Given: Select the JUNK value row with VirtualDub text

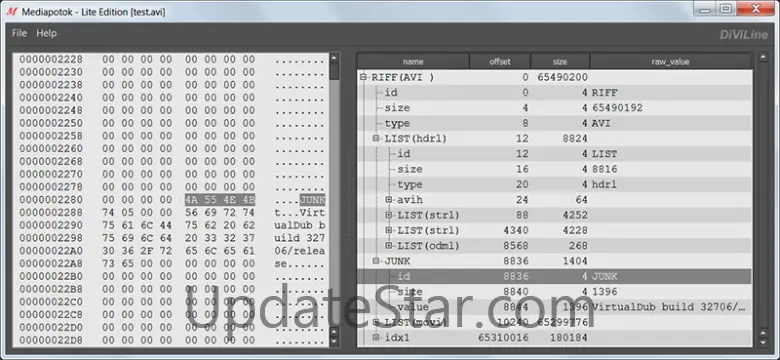Looking at the screenshot, I should pyautogui.click(x=555, y=307).
